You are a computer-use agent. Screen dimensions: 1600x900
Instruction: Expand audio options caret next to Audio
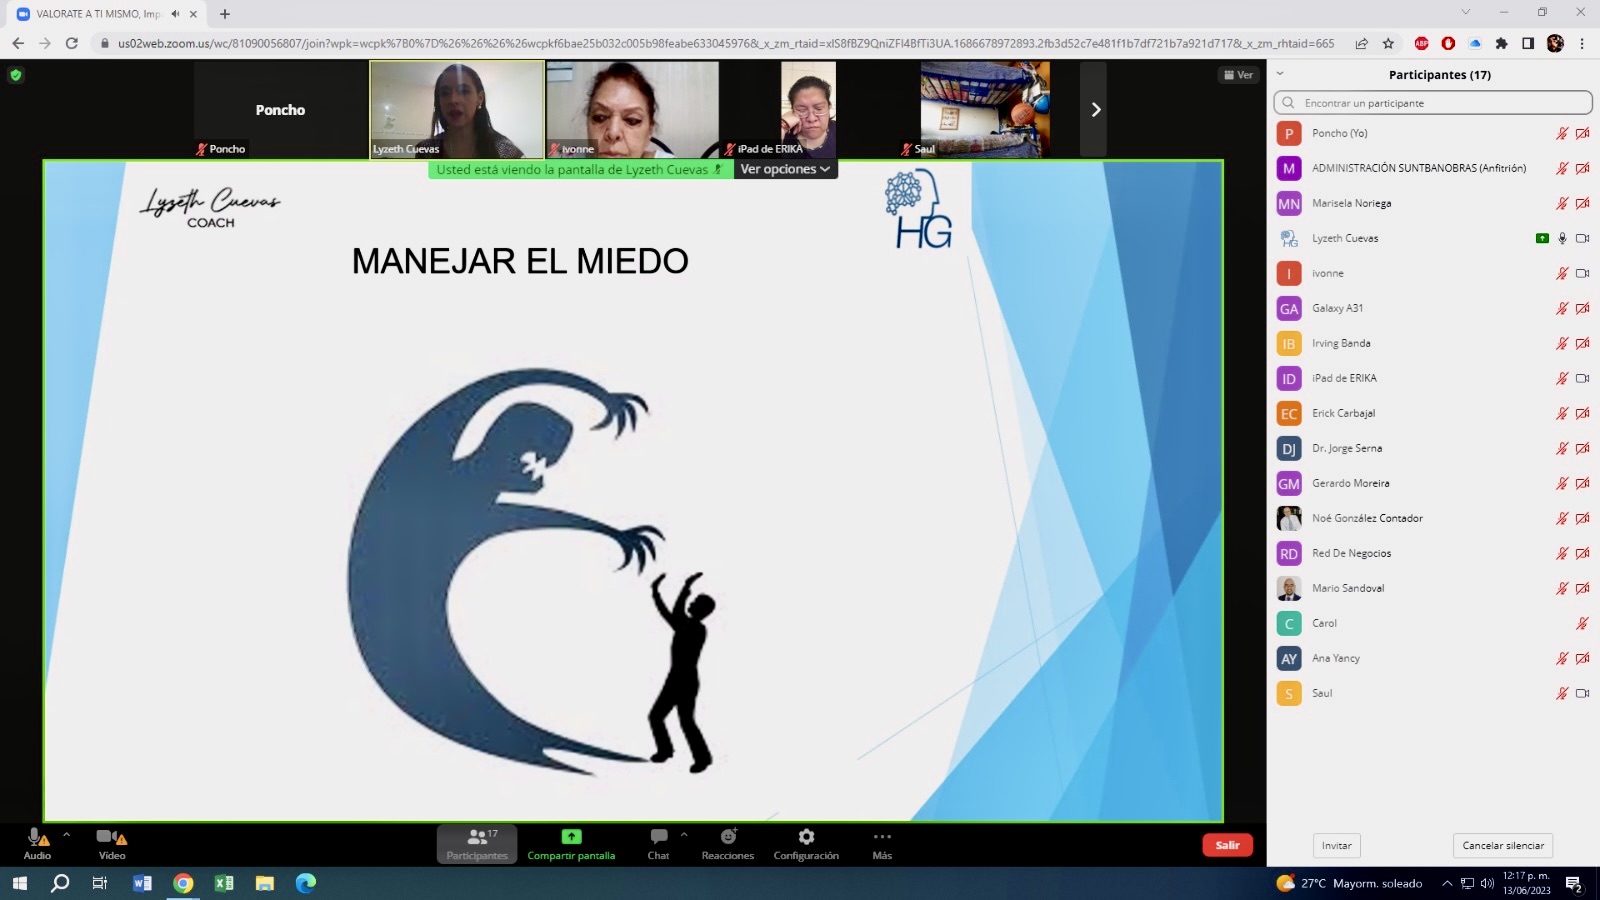click(67, 834)
